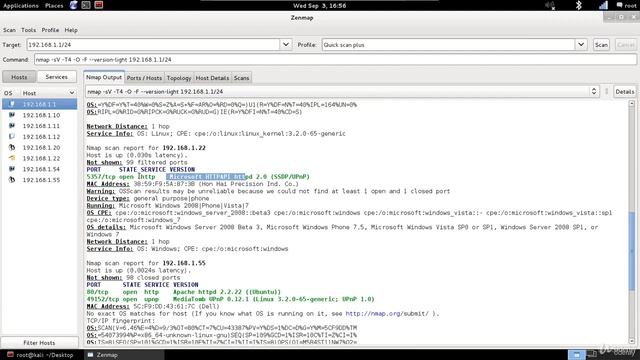Click the Nmap output vertical scrollbar thumb
This screenshot has width=640, height=360.
tap(632, 251)
